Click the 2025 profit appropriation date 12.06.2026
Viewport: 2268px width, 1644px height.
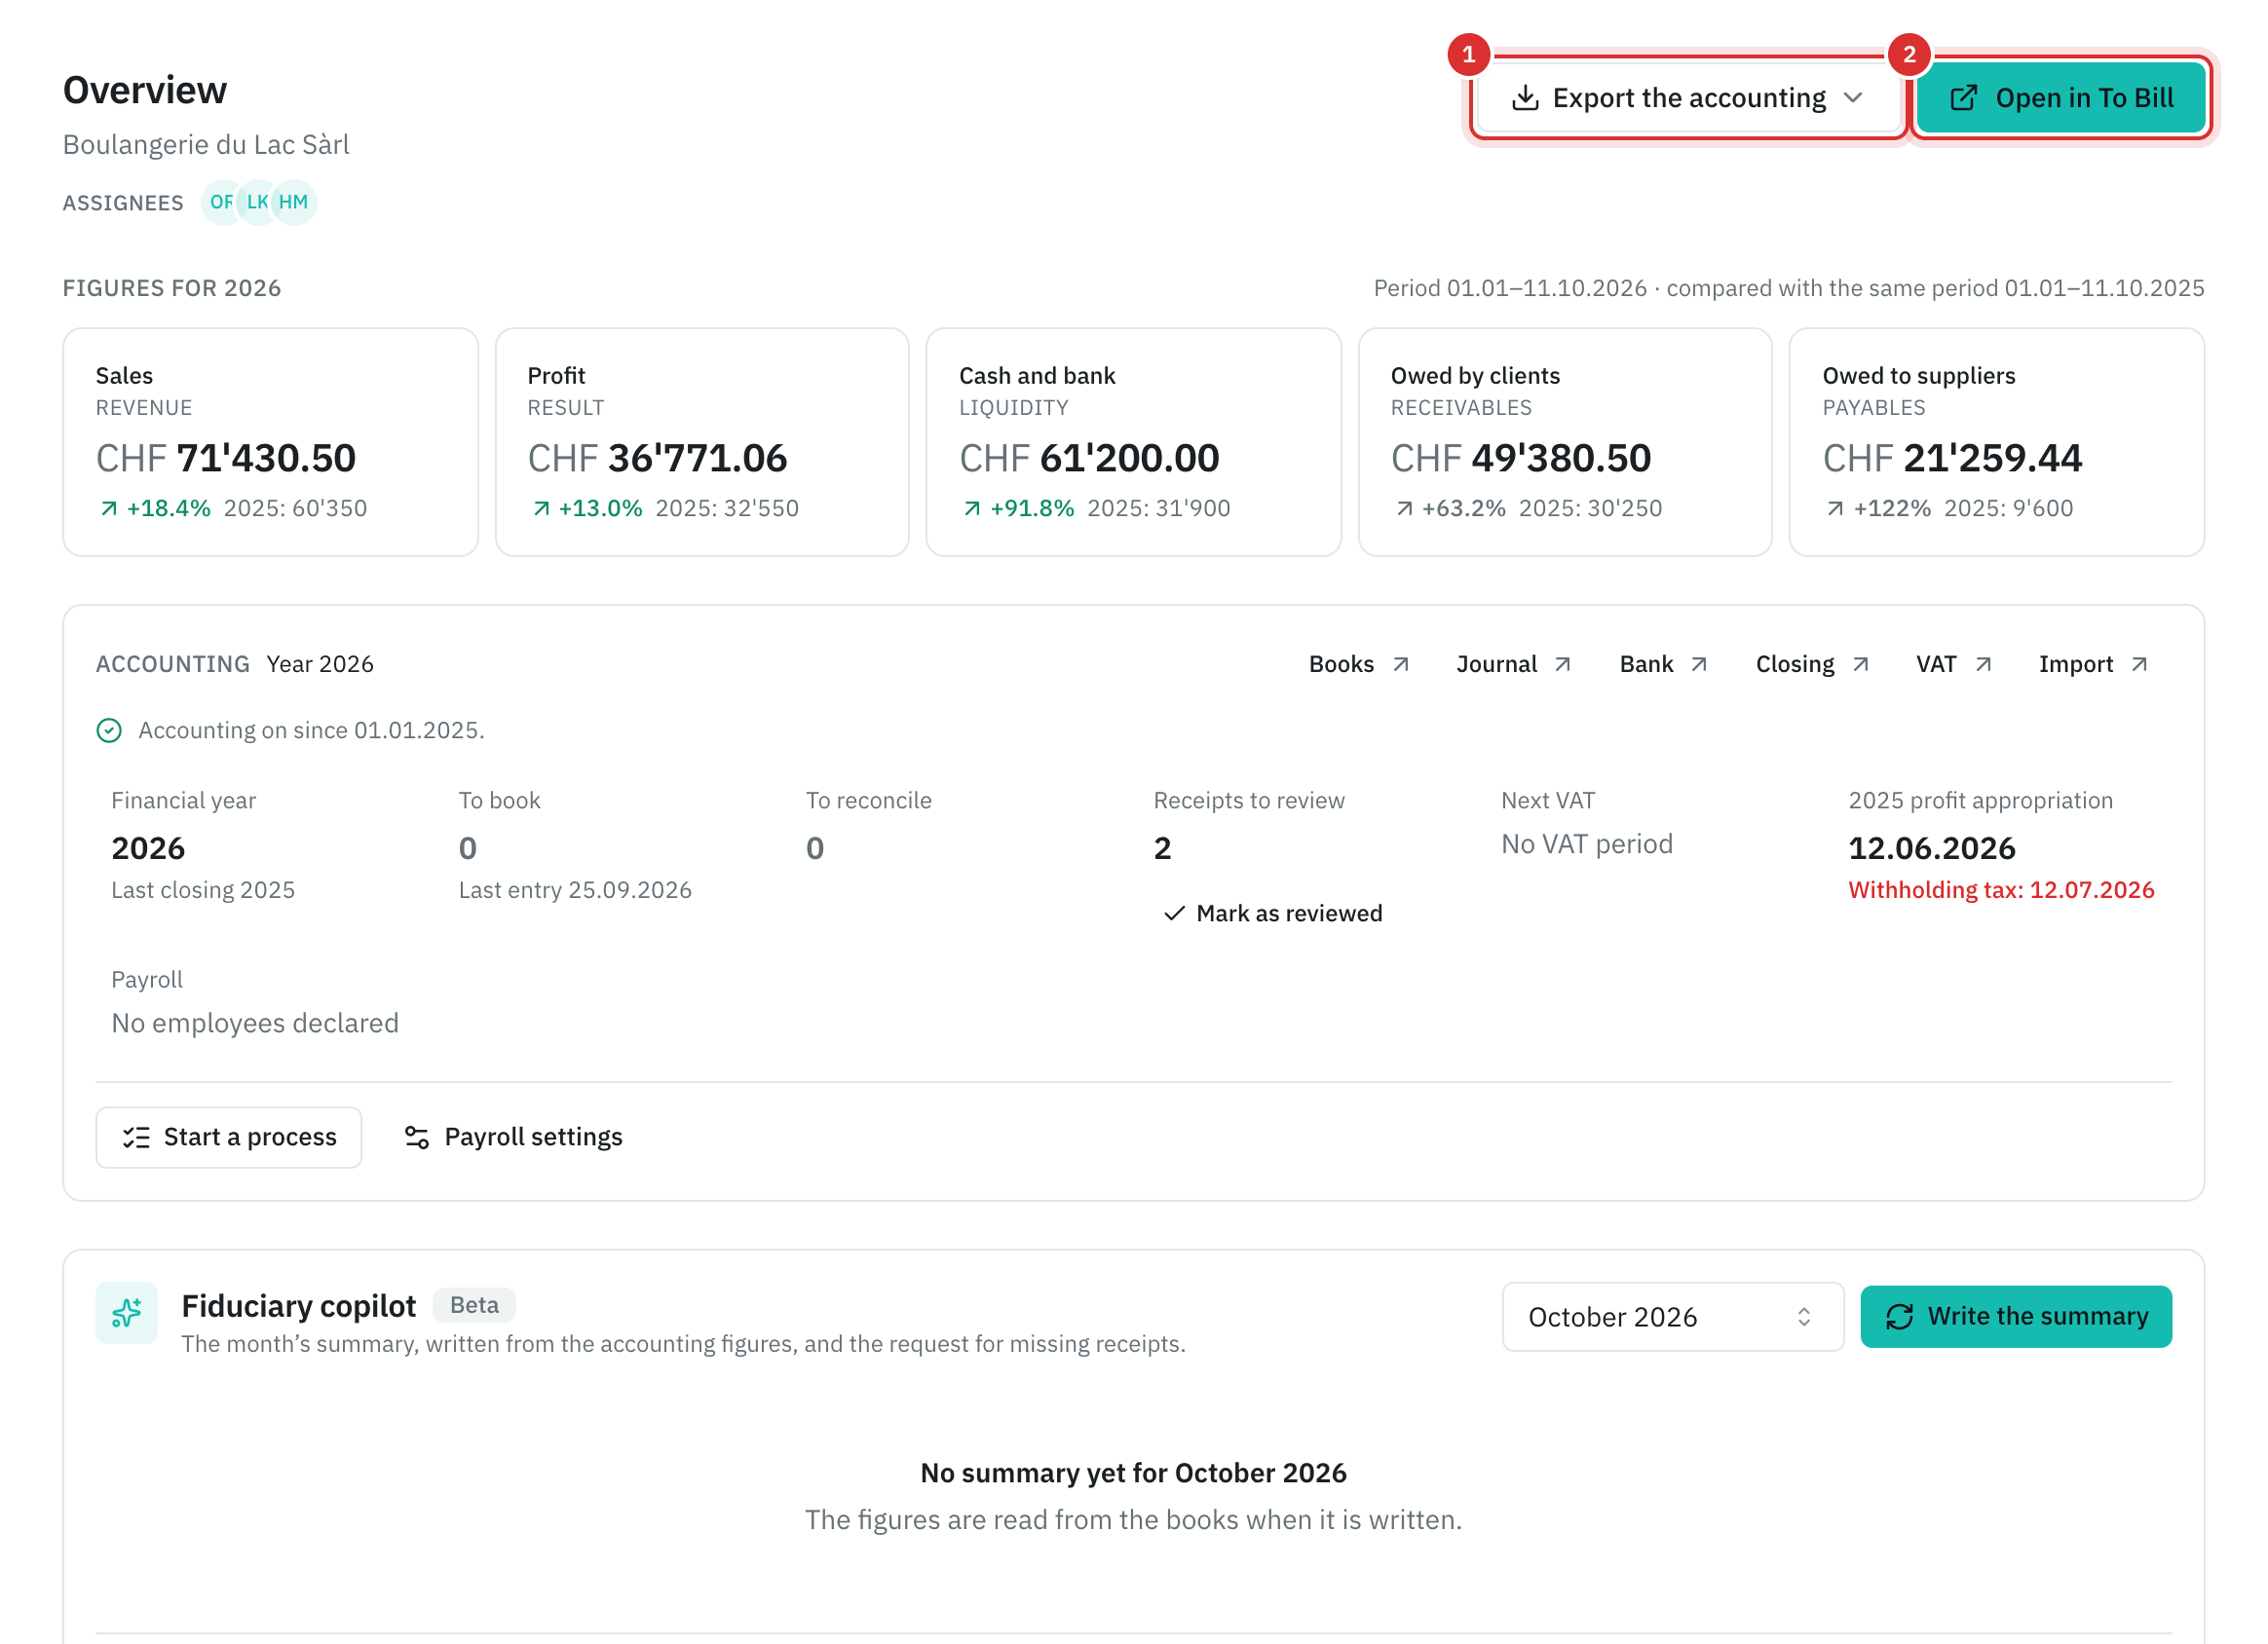1932,849
